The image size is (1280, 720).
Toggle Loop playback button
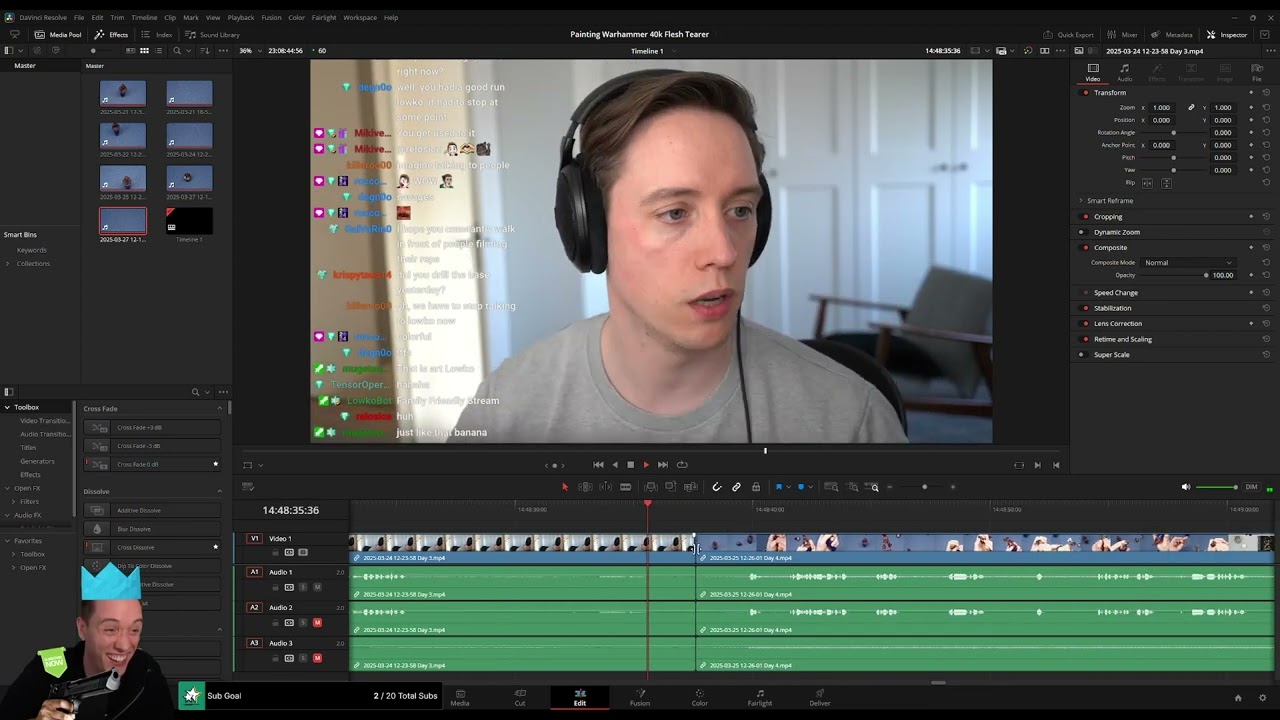(682, 465)
